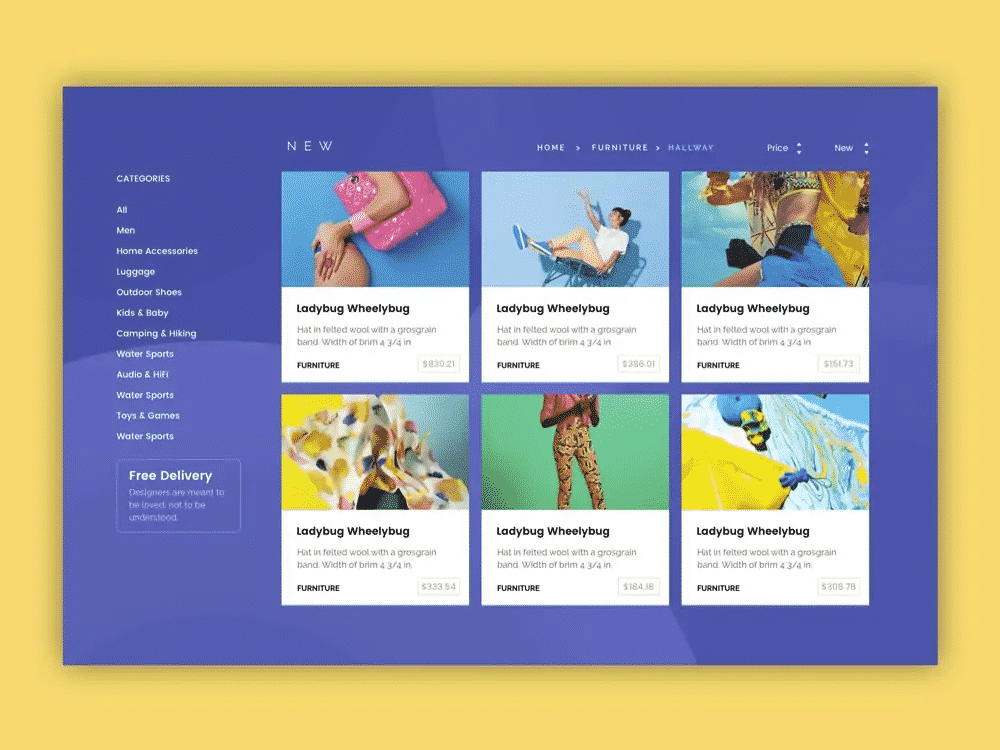Click FURNITURE tag in the $386.01 card

coord(518,365)
